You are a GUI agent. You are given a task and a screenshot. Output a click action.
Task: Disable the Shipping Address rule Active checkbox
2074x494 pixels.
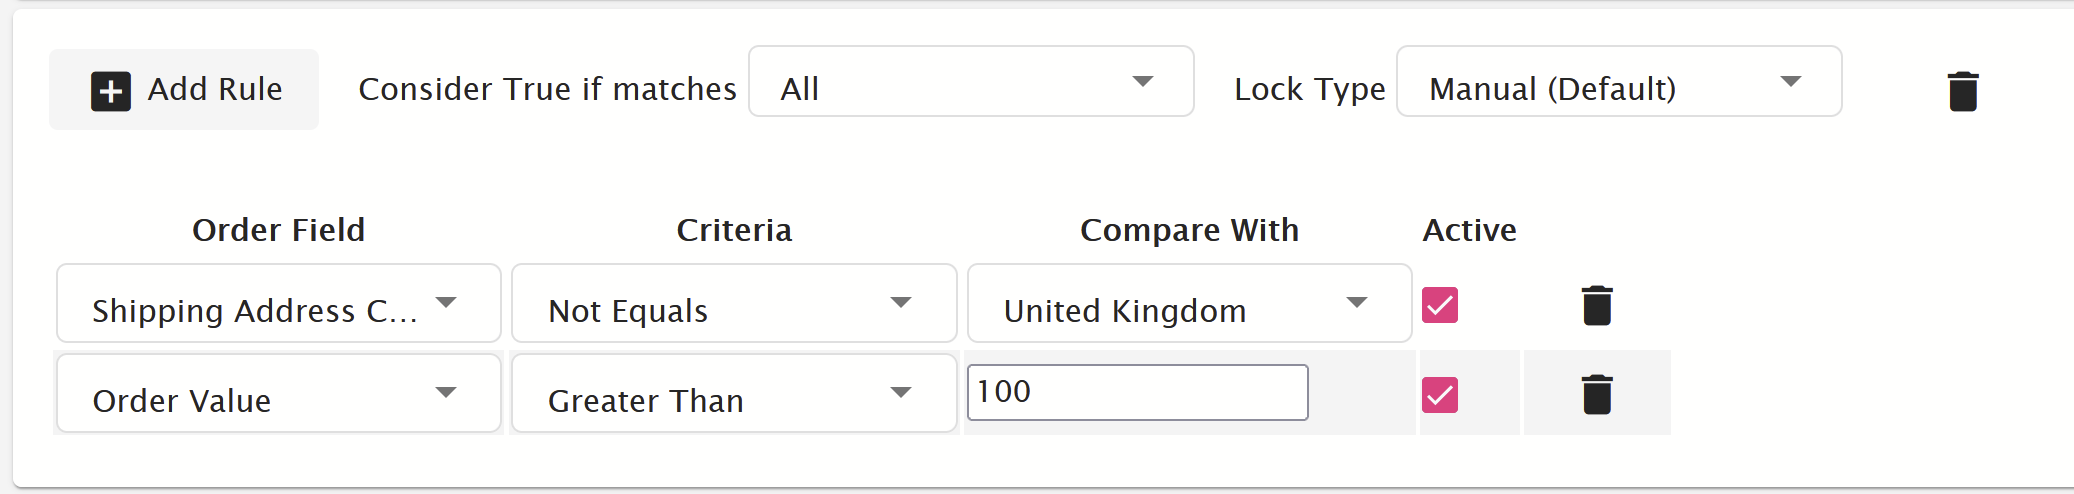click(x=1440, y=305)
